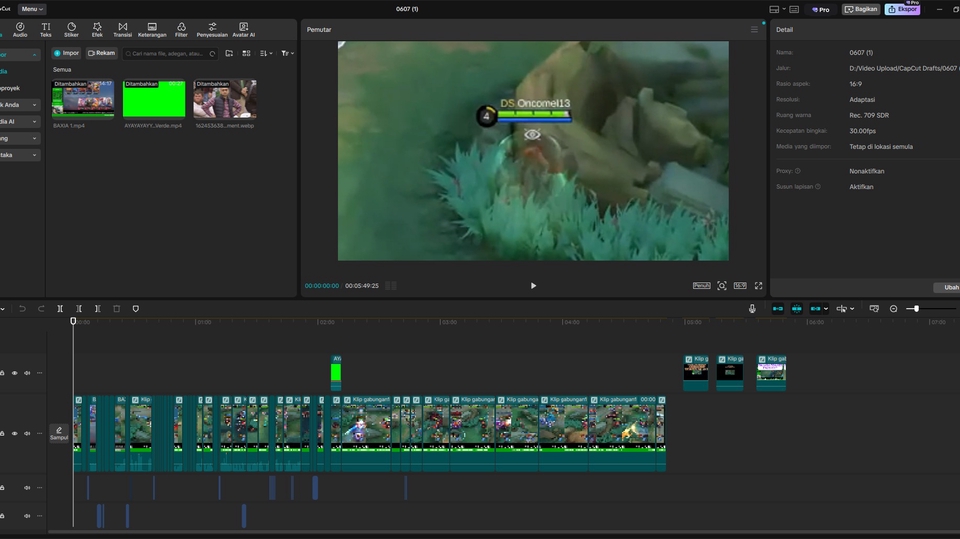Click the Split tool icon

pyautogui.click(x=60, y=309)
